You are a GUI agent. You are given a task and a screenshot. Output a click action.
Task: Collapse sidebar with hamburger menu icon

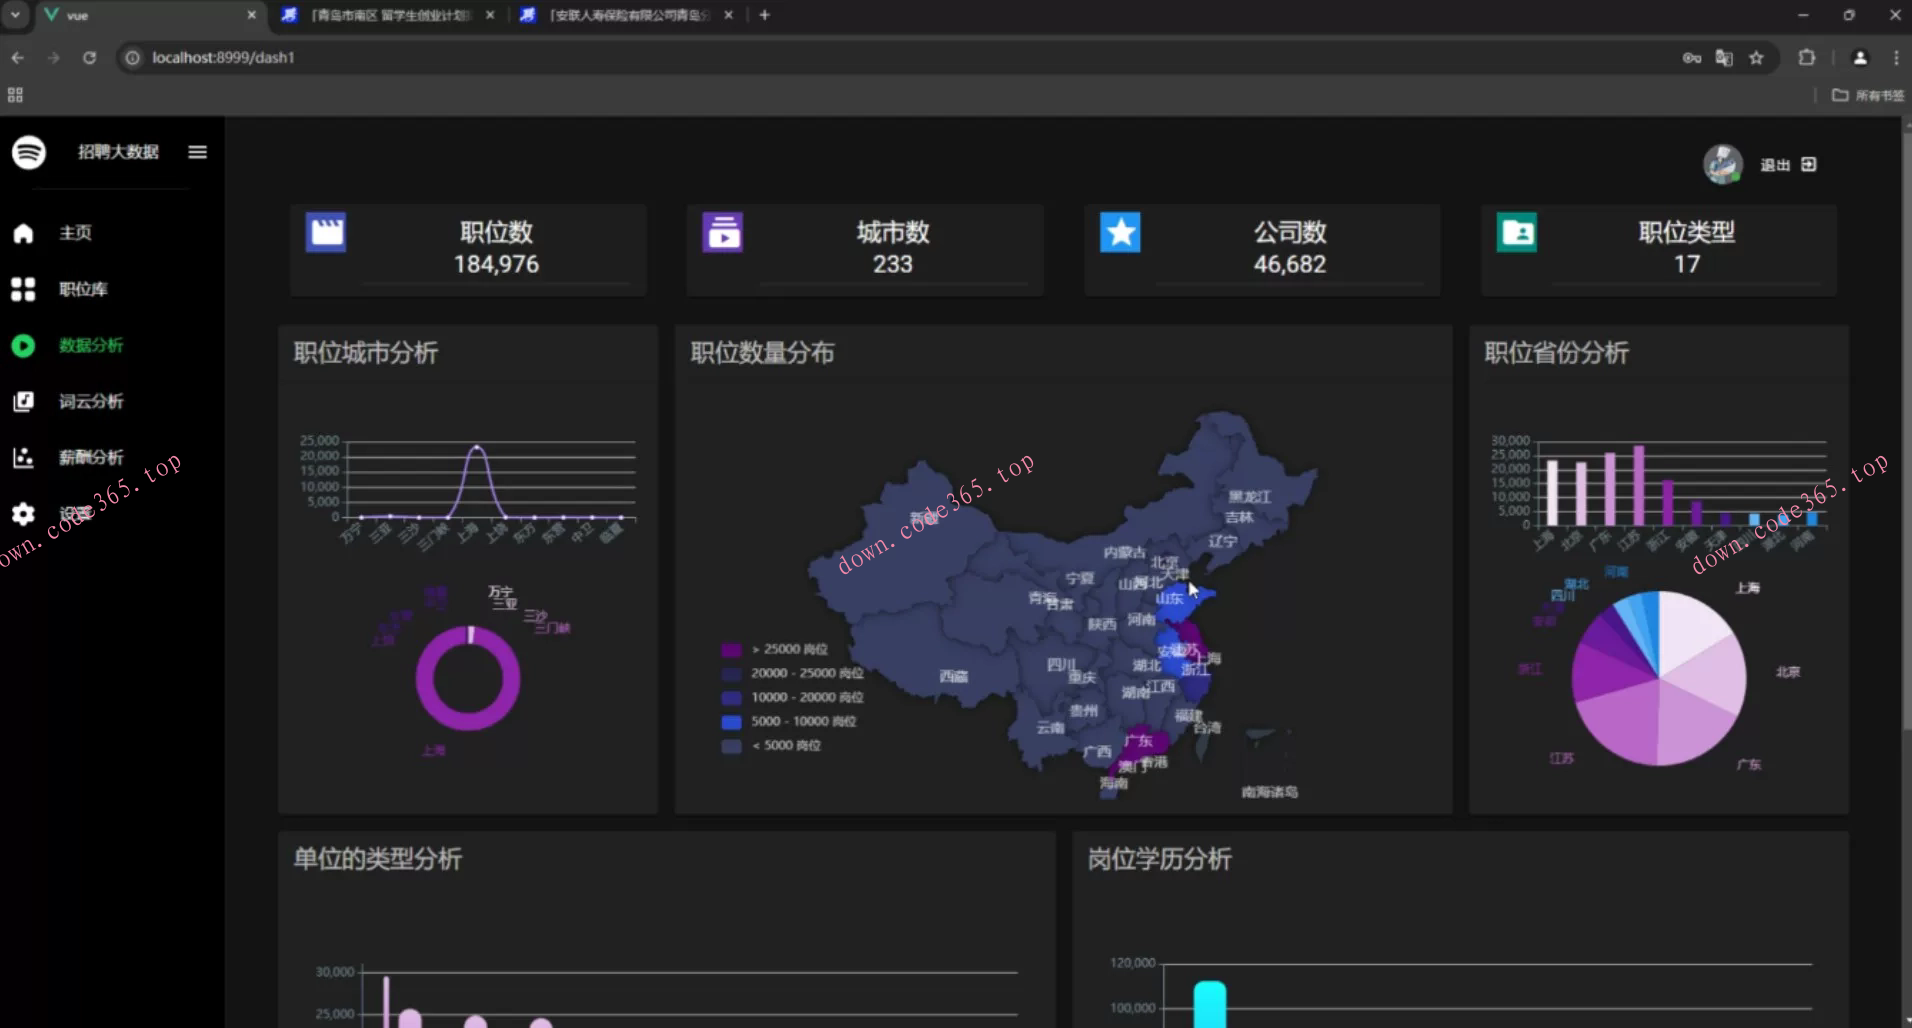(x=197, y=152)
